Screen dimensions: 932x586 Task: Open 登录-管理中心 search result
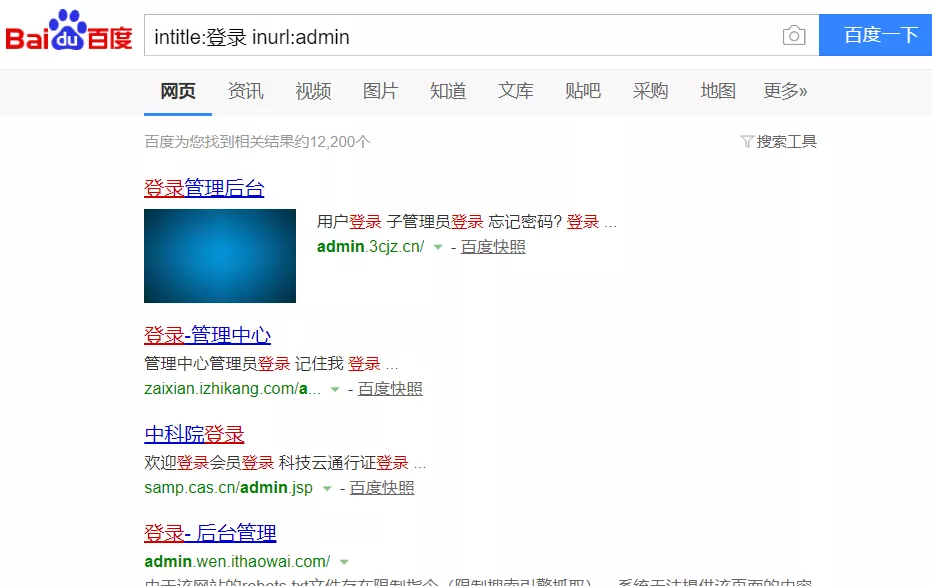(x=207, y=335)
